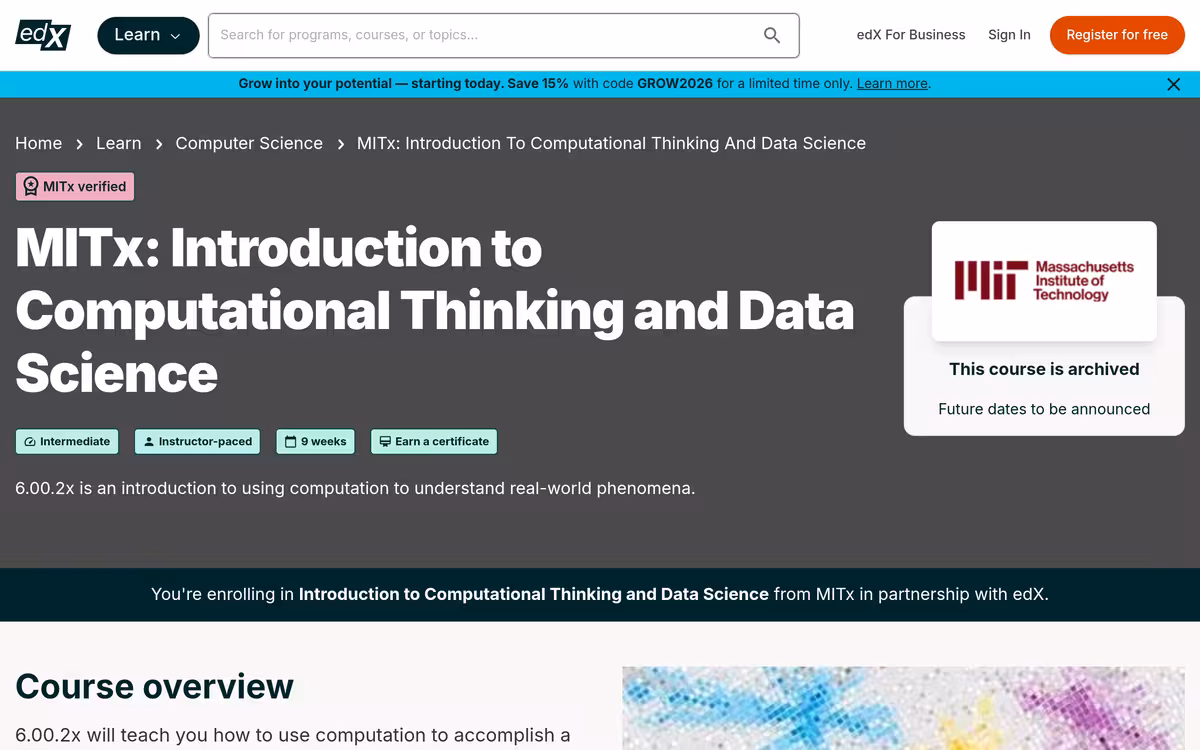Click the Intermediate level tag
Viewport: 1200px width, 750px height.
click(67, 442)
